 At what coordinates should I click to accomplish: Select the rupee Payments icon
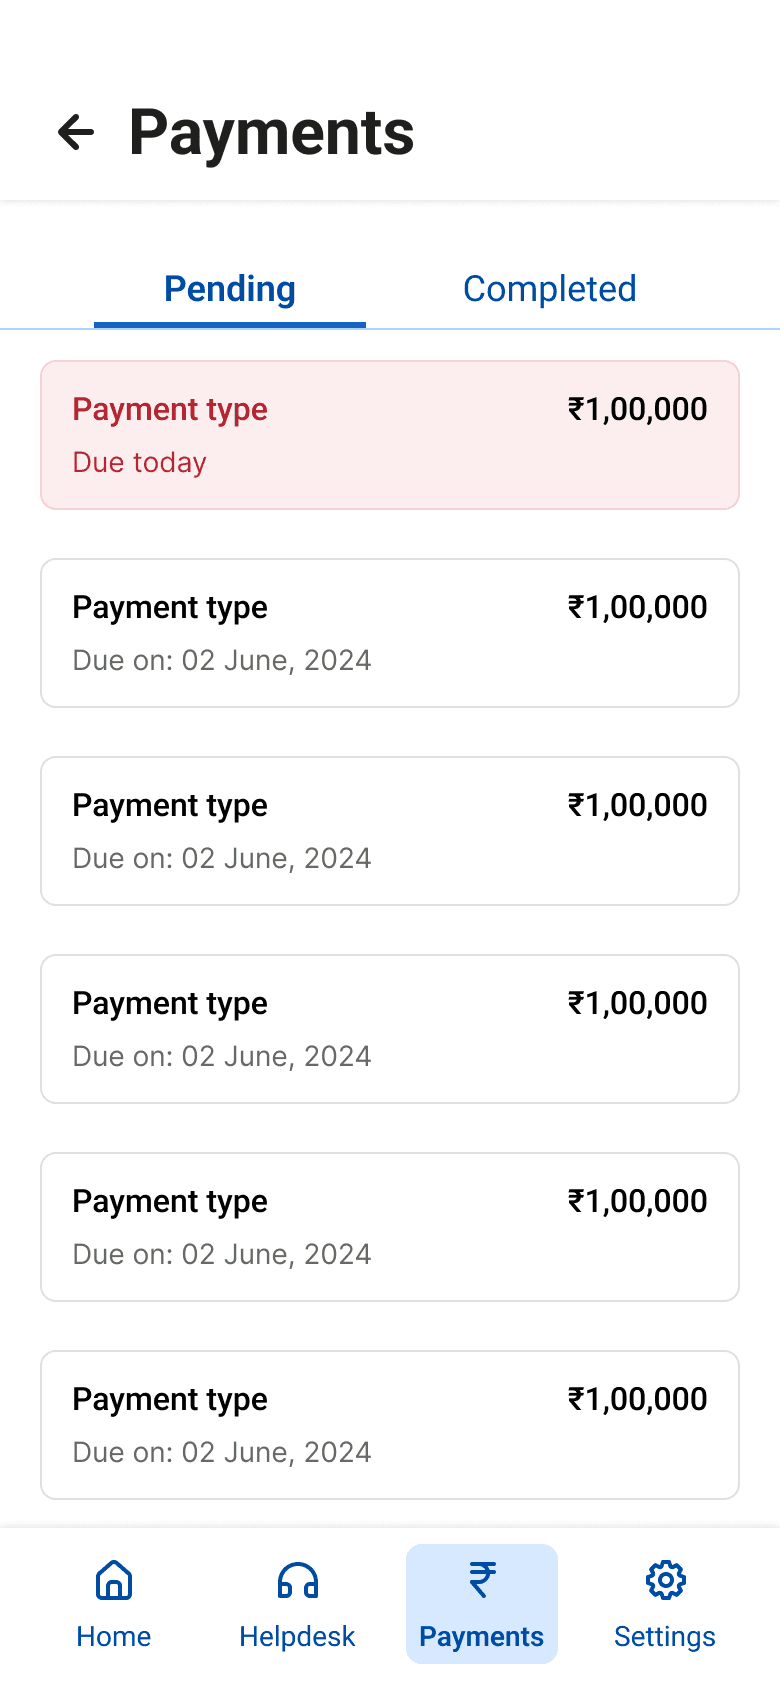[482, 1580]
